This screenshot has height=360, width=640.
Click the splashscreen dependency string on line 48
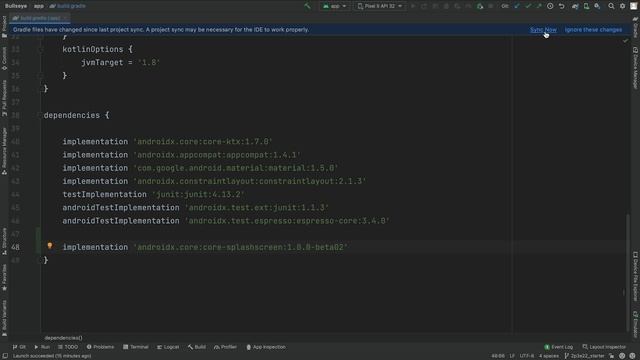[240, 247]
